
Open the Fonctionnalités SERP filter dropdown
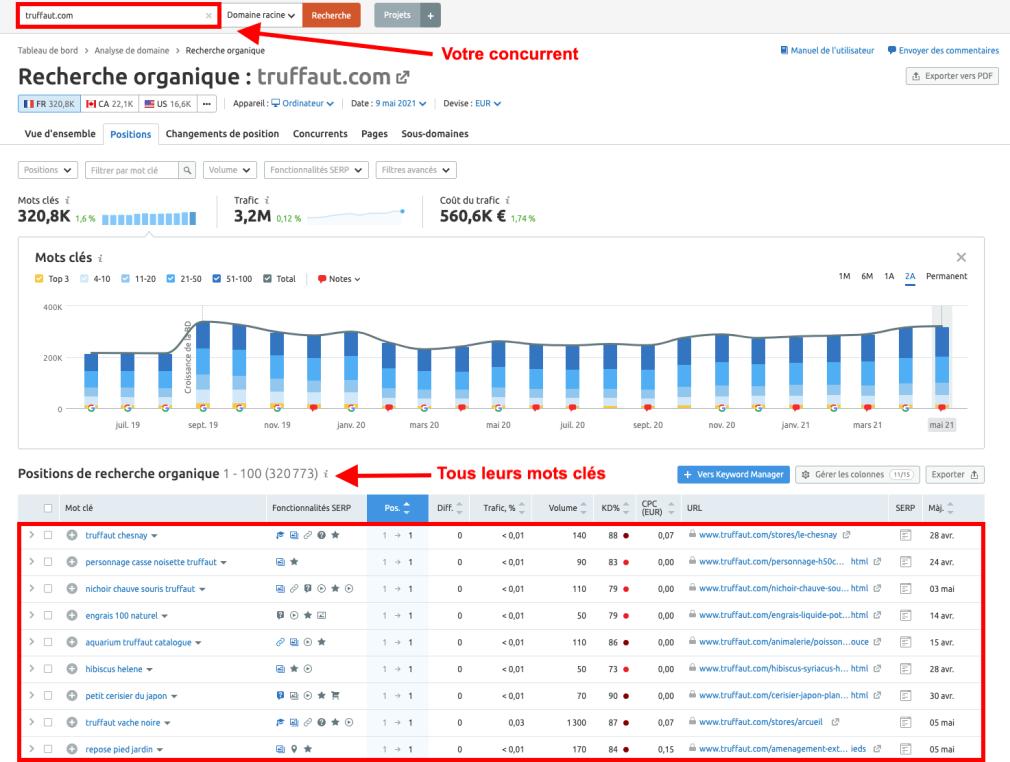[x=316, y=170]
